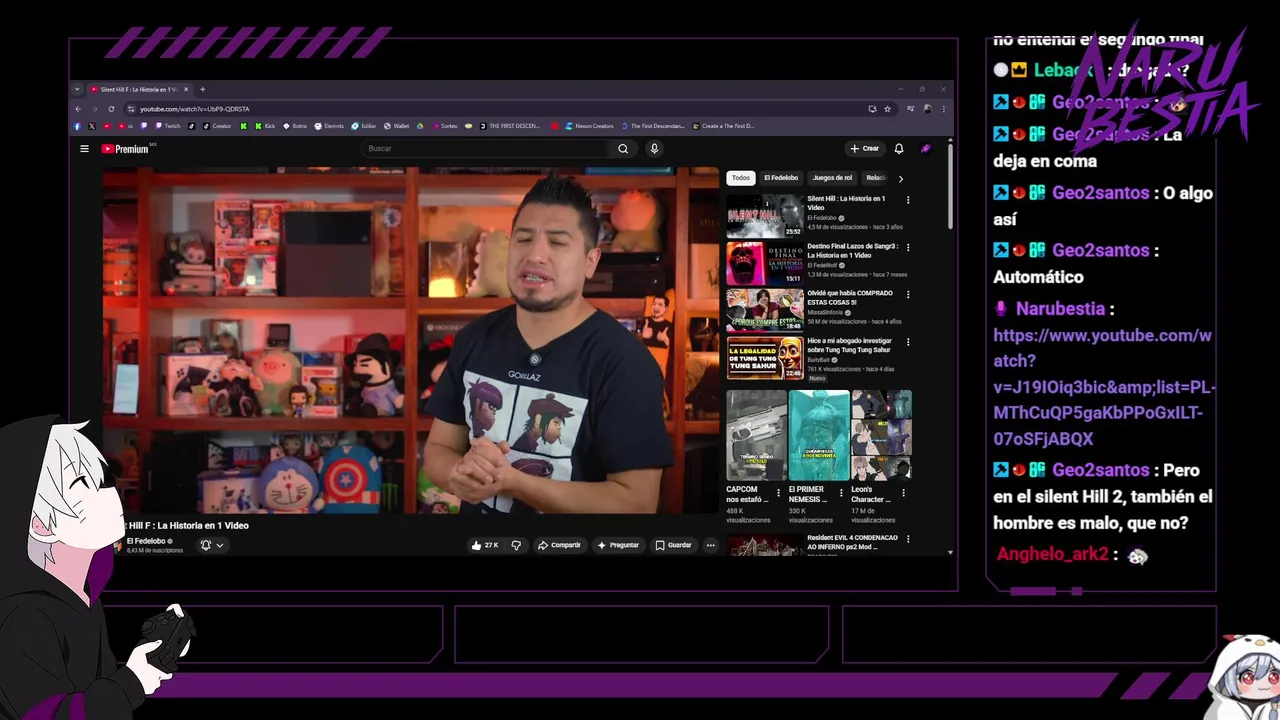This screenshot has width=1280, height=720.
Task: Open Silent Hill: La Historia video thumbnail
Action: point(765,216)
